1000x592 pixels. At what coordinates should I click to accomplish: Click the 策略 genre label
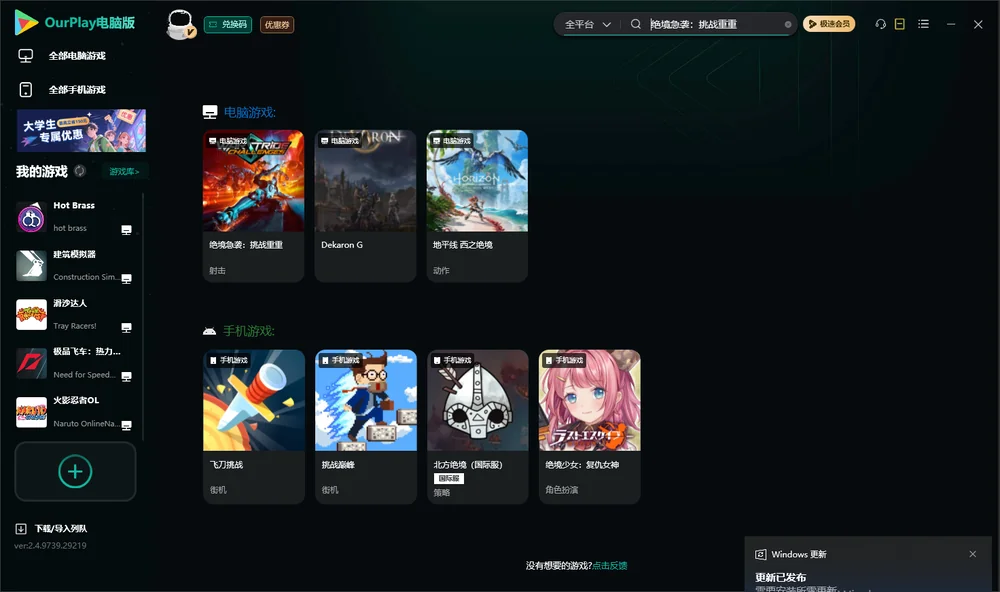[x=442, y=492]
